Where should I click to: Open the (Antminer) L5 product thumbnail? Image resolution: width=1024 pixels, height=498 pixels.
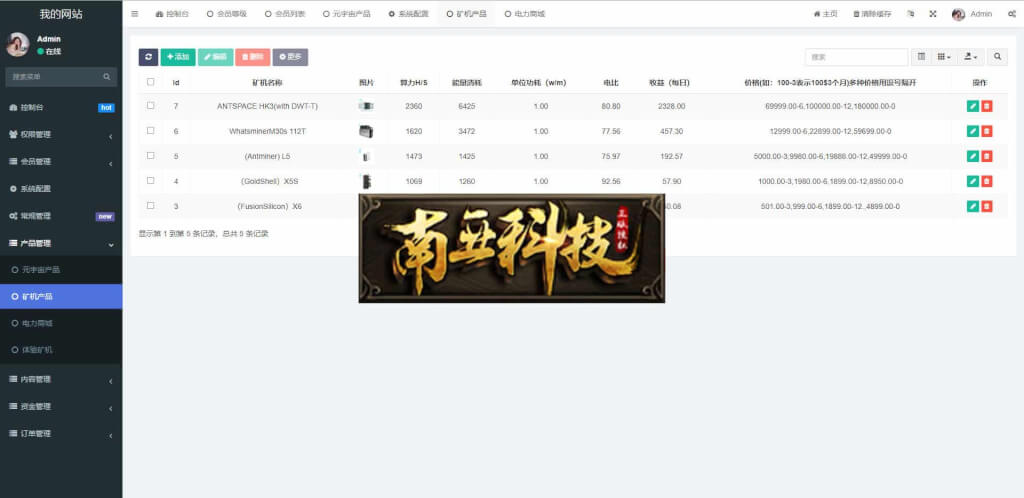pos(366,156)
